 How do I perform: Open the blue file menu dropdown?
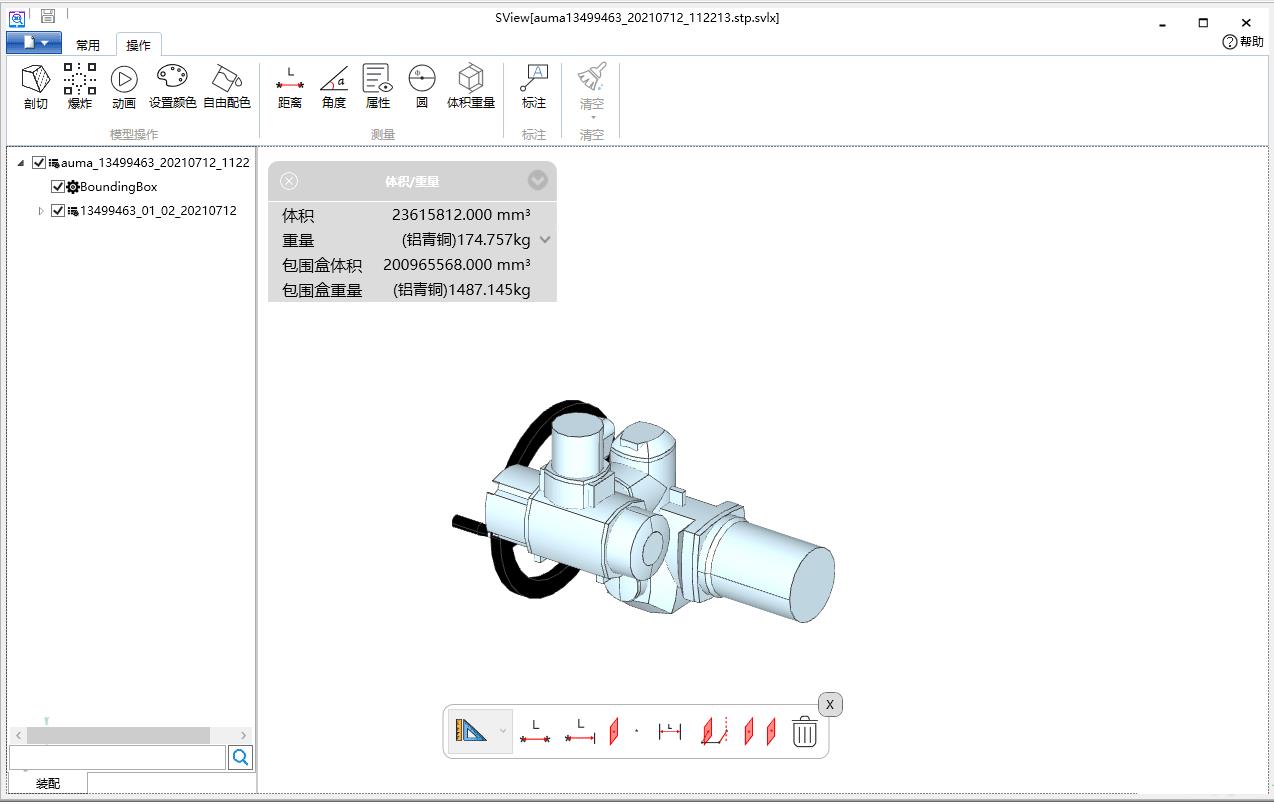click(x=33, y=43)
